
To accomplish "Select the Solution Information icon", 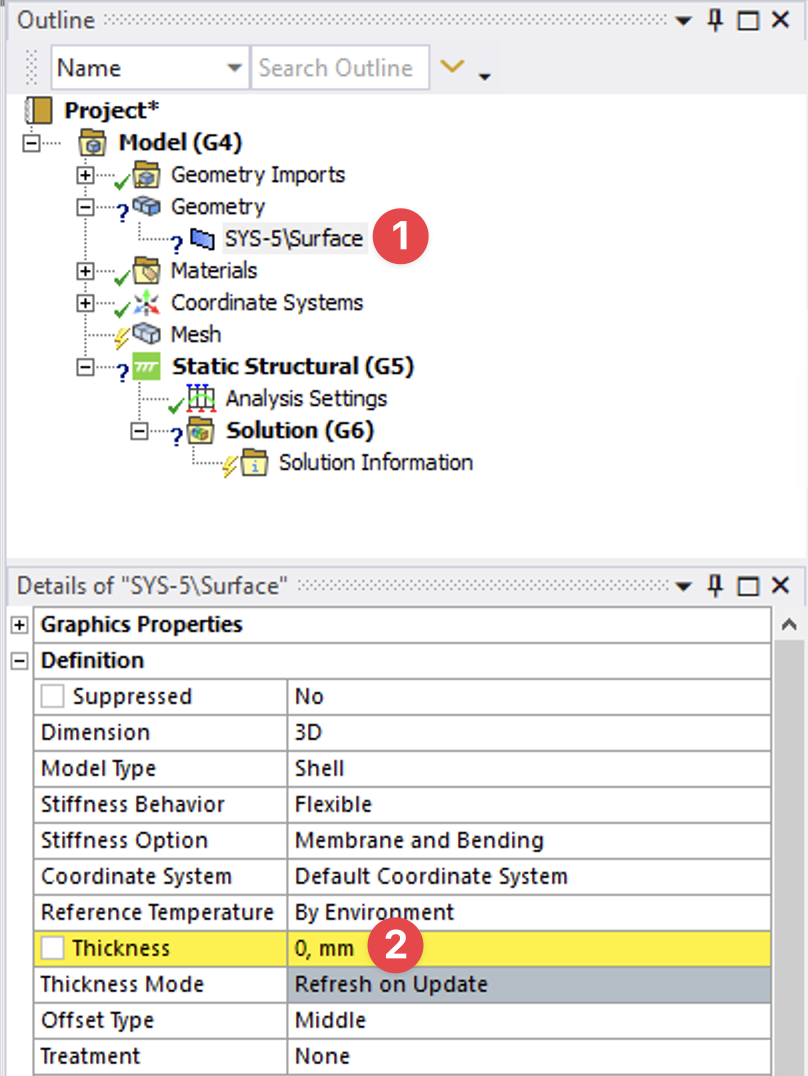I will 255,463.
